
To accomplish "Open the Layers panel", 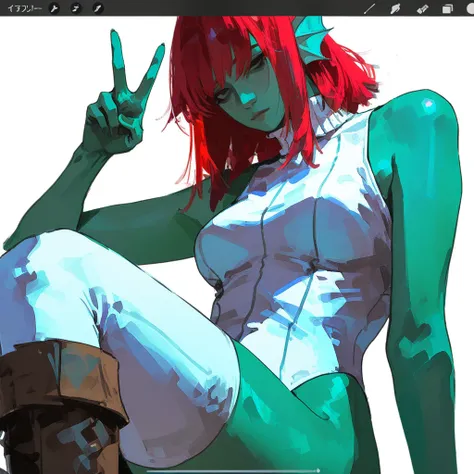I will [x=448, y=9].
